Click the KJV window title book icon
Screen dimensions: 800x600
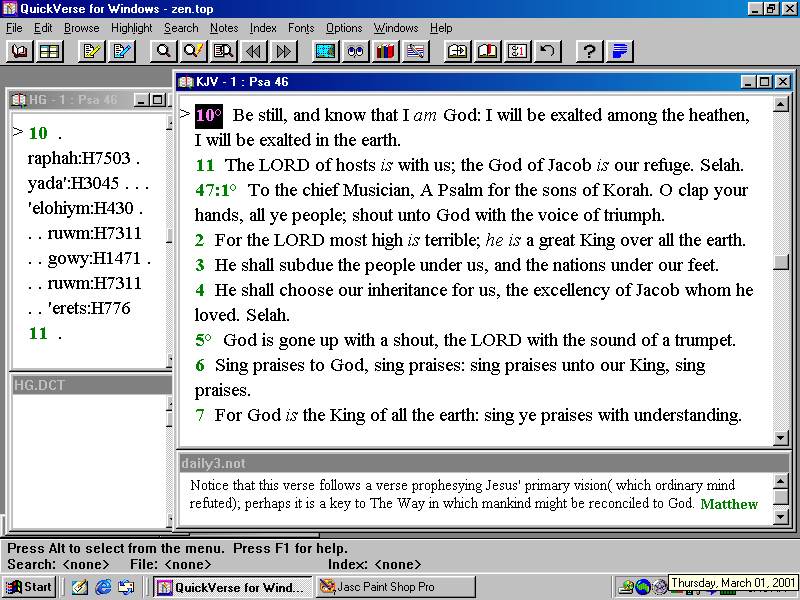click(x=186, y=82)
